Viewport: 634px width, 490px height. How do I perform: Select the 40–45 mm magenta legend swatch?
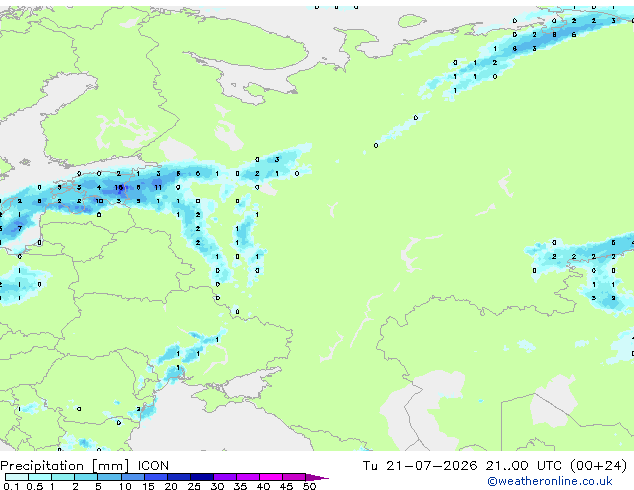(271, 477)
